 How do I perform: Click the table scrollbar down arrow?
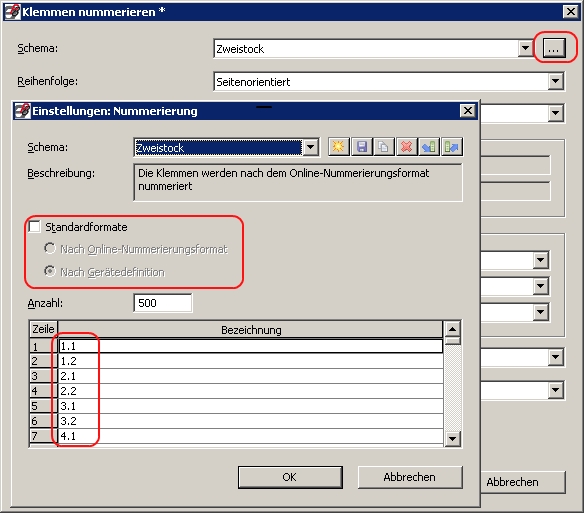pyautogui.click(x=453, y=438)
